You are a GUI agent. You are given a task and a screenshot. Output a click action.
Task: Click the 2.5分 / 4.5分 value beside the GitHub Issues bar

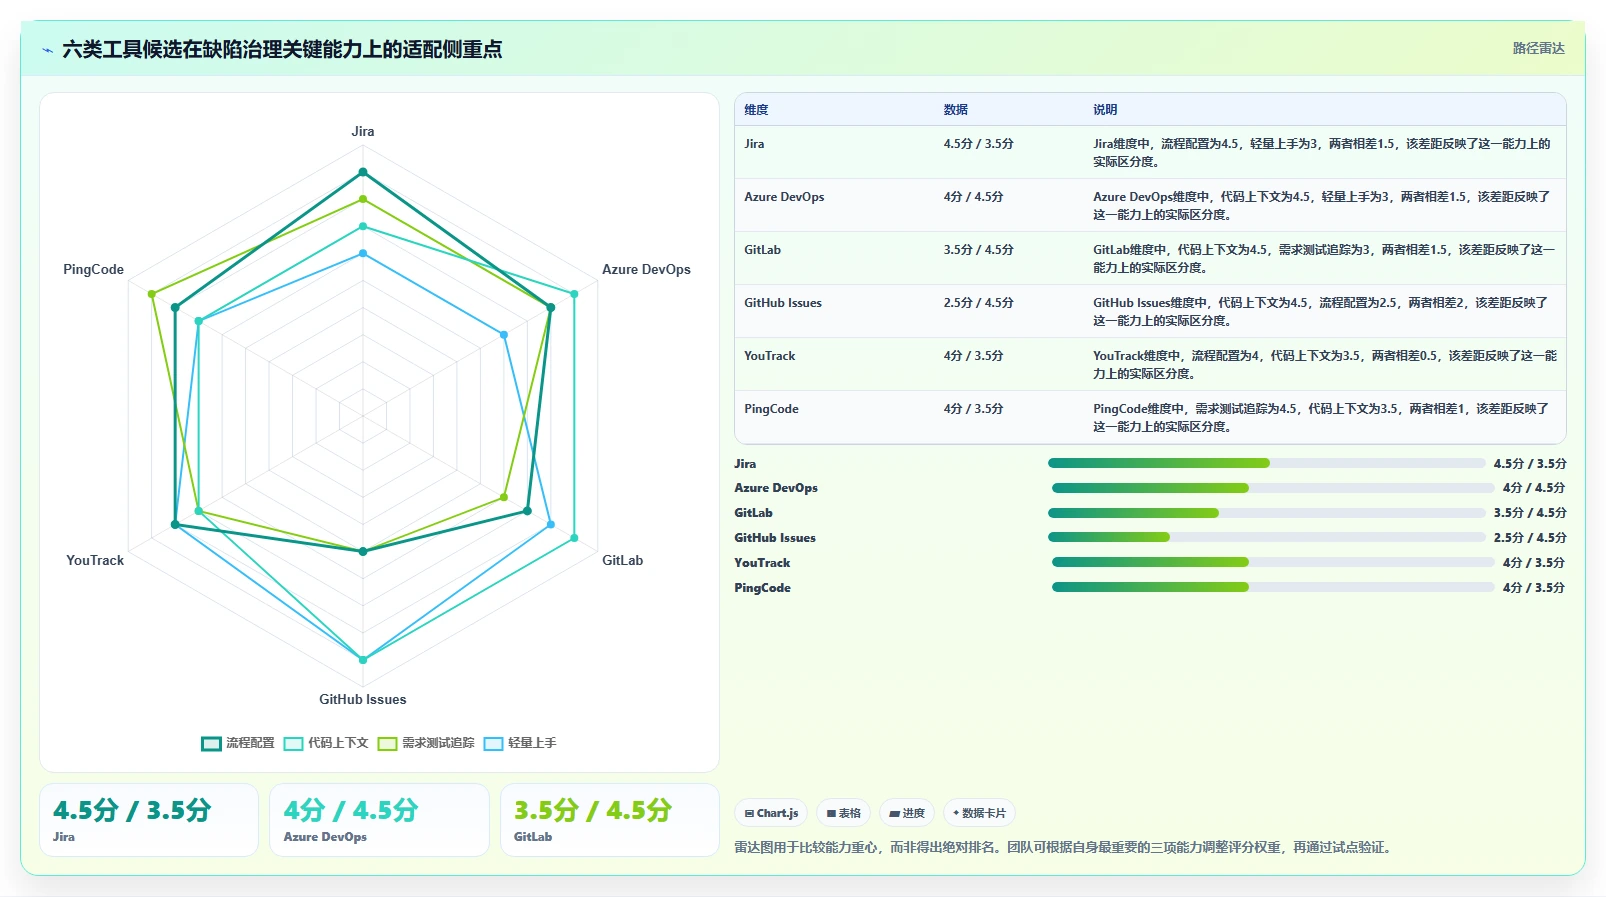click(x=1530, y=537)
